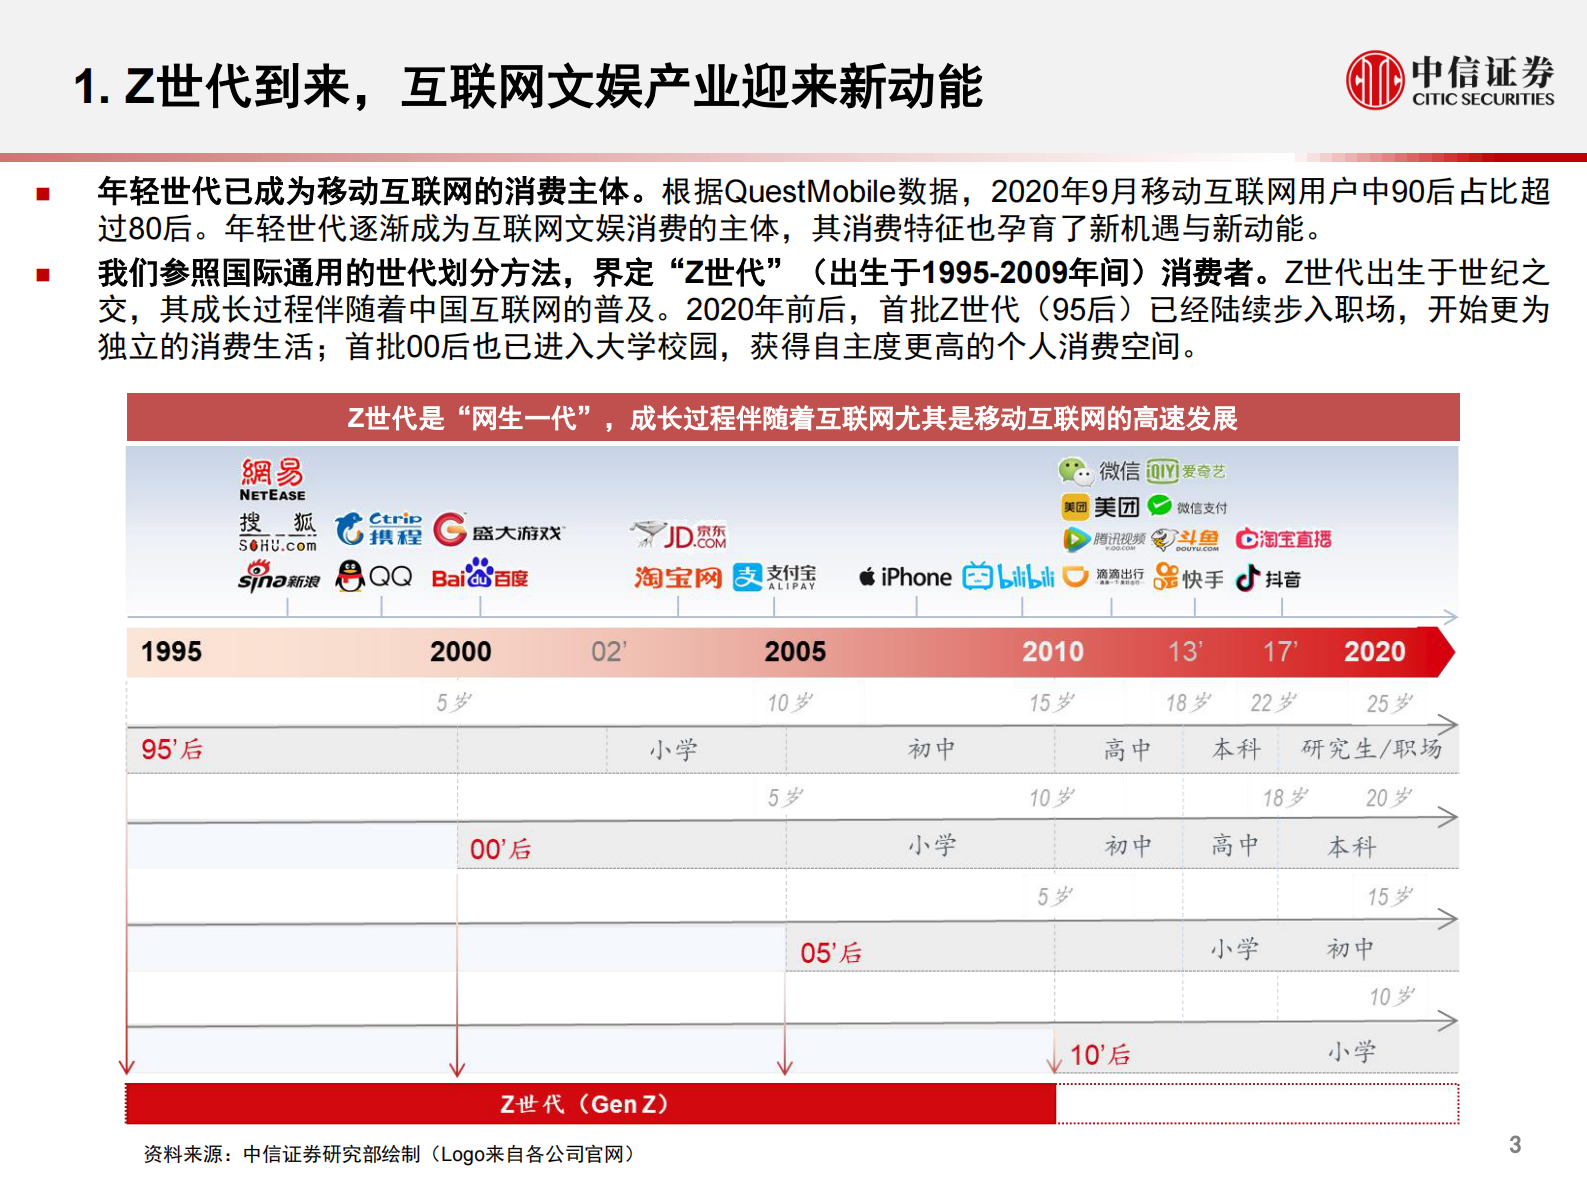
Task: Click the Ctrip logo
Action: (378, 529)
